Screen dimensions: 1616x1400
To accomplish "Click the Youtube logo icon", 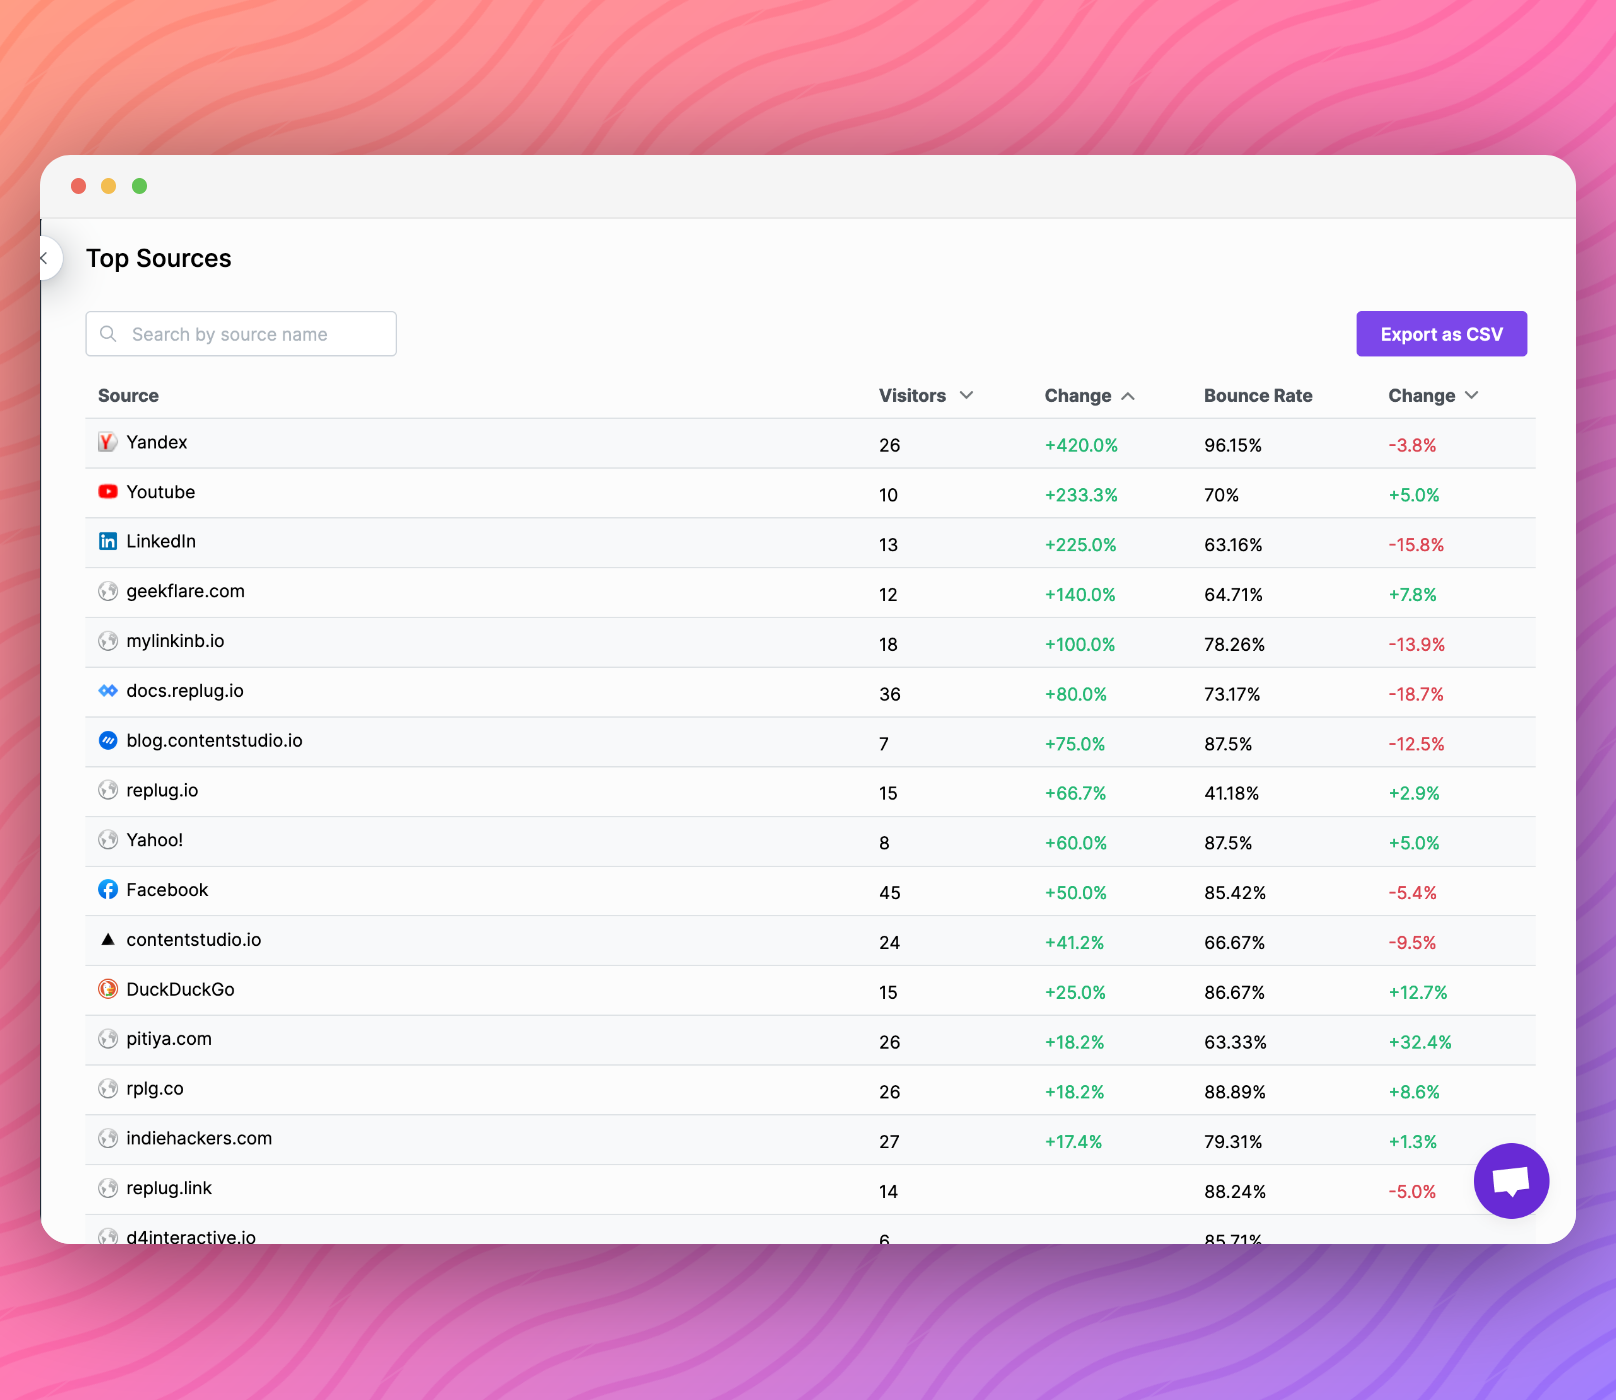I will [x=108, y=492].
